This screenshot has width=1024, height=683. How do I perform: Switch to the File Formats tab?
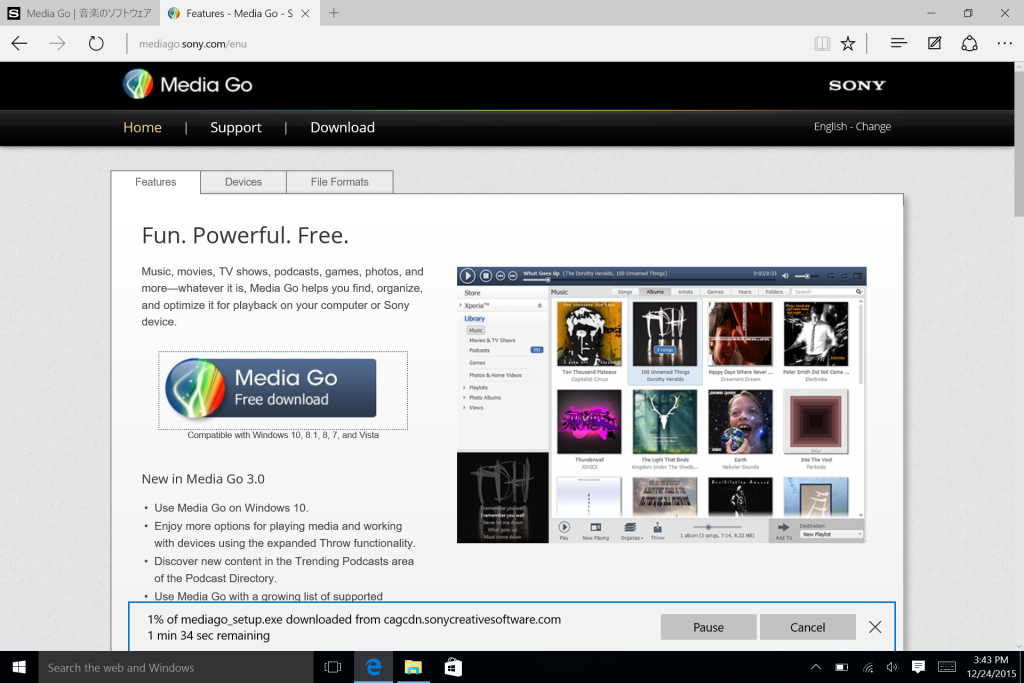tap(340, 182)
